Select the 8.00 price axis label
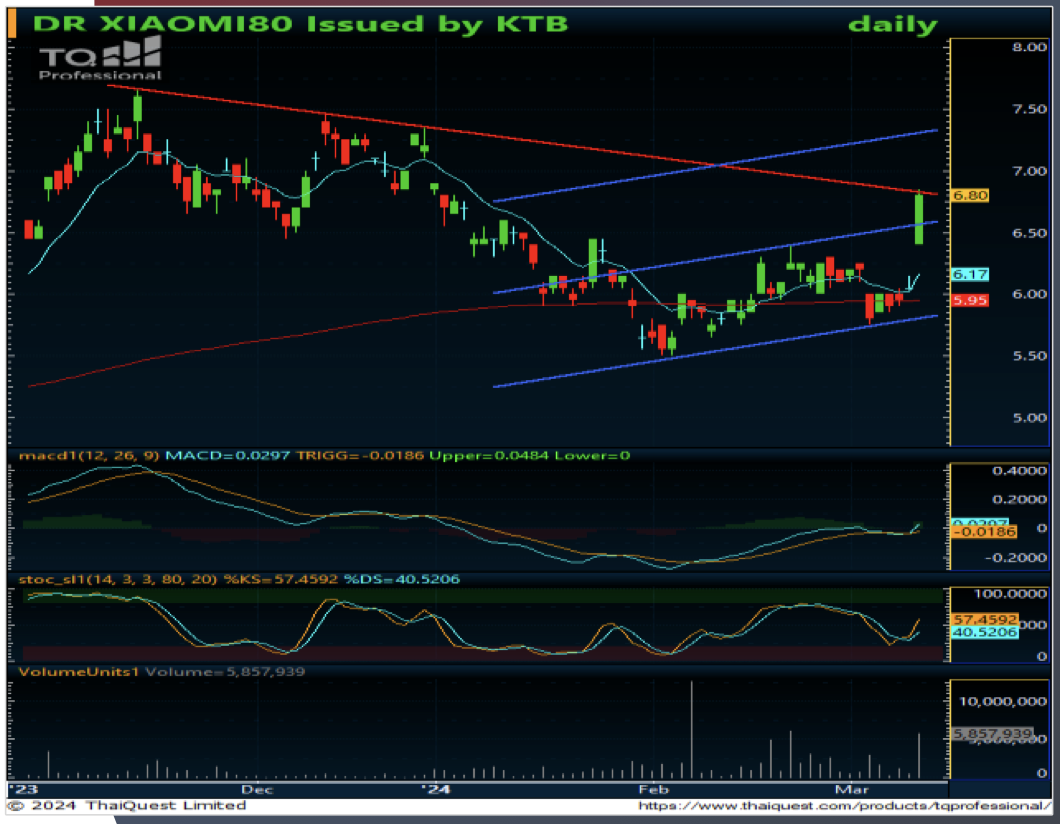The image size is (1060, 824). 1029,47
